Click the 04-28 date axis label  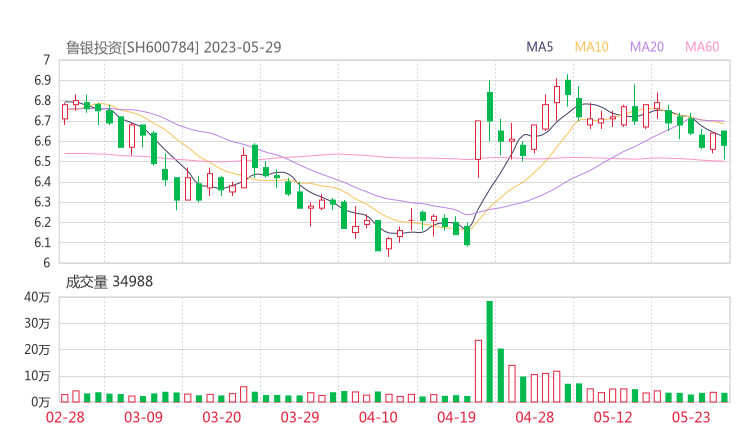point(535,417)
